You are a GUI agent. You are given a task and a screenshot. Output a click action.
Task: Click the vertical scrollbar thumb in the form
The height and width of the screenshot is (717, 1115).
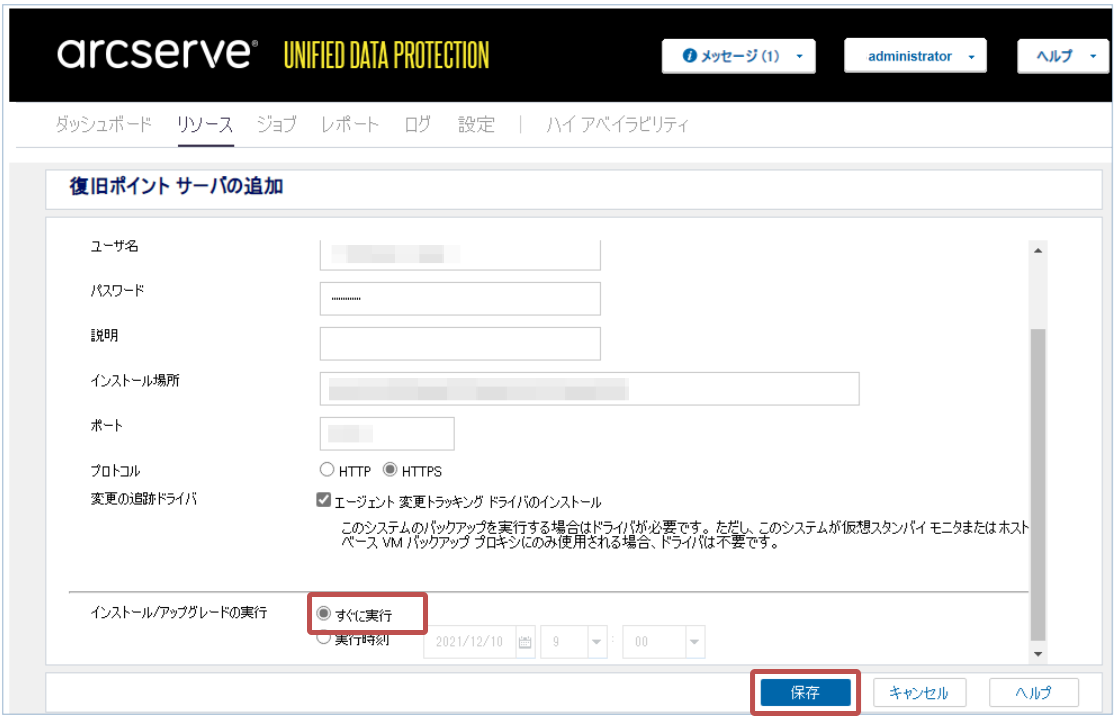pyautogui.click(x=1037, y=480)
